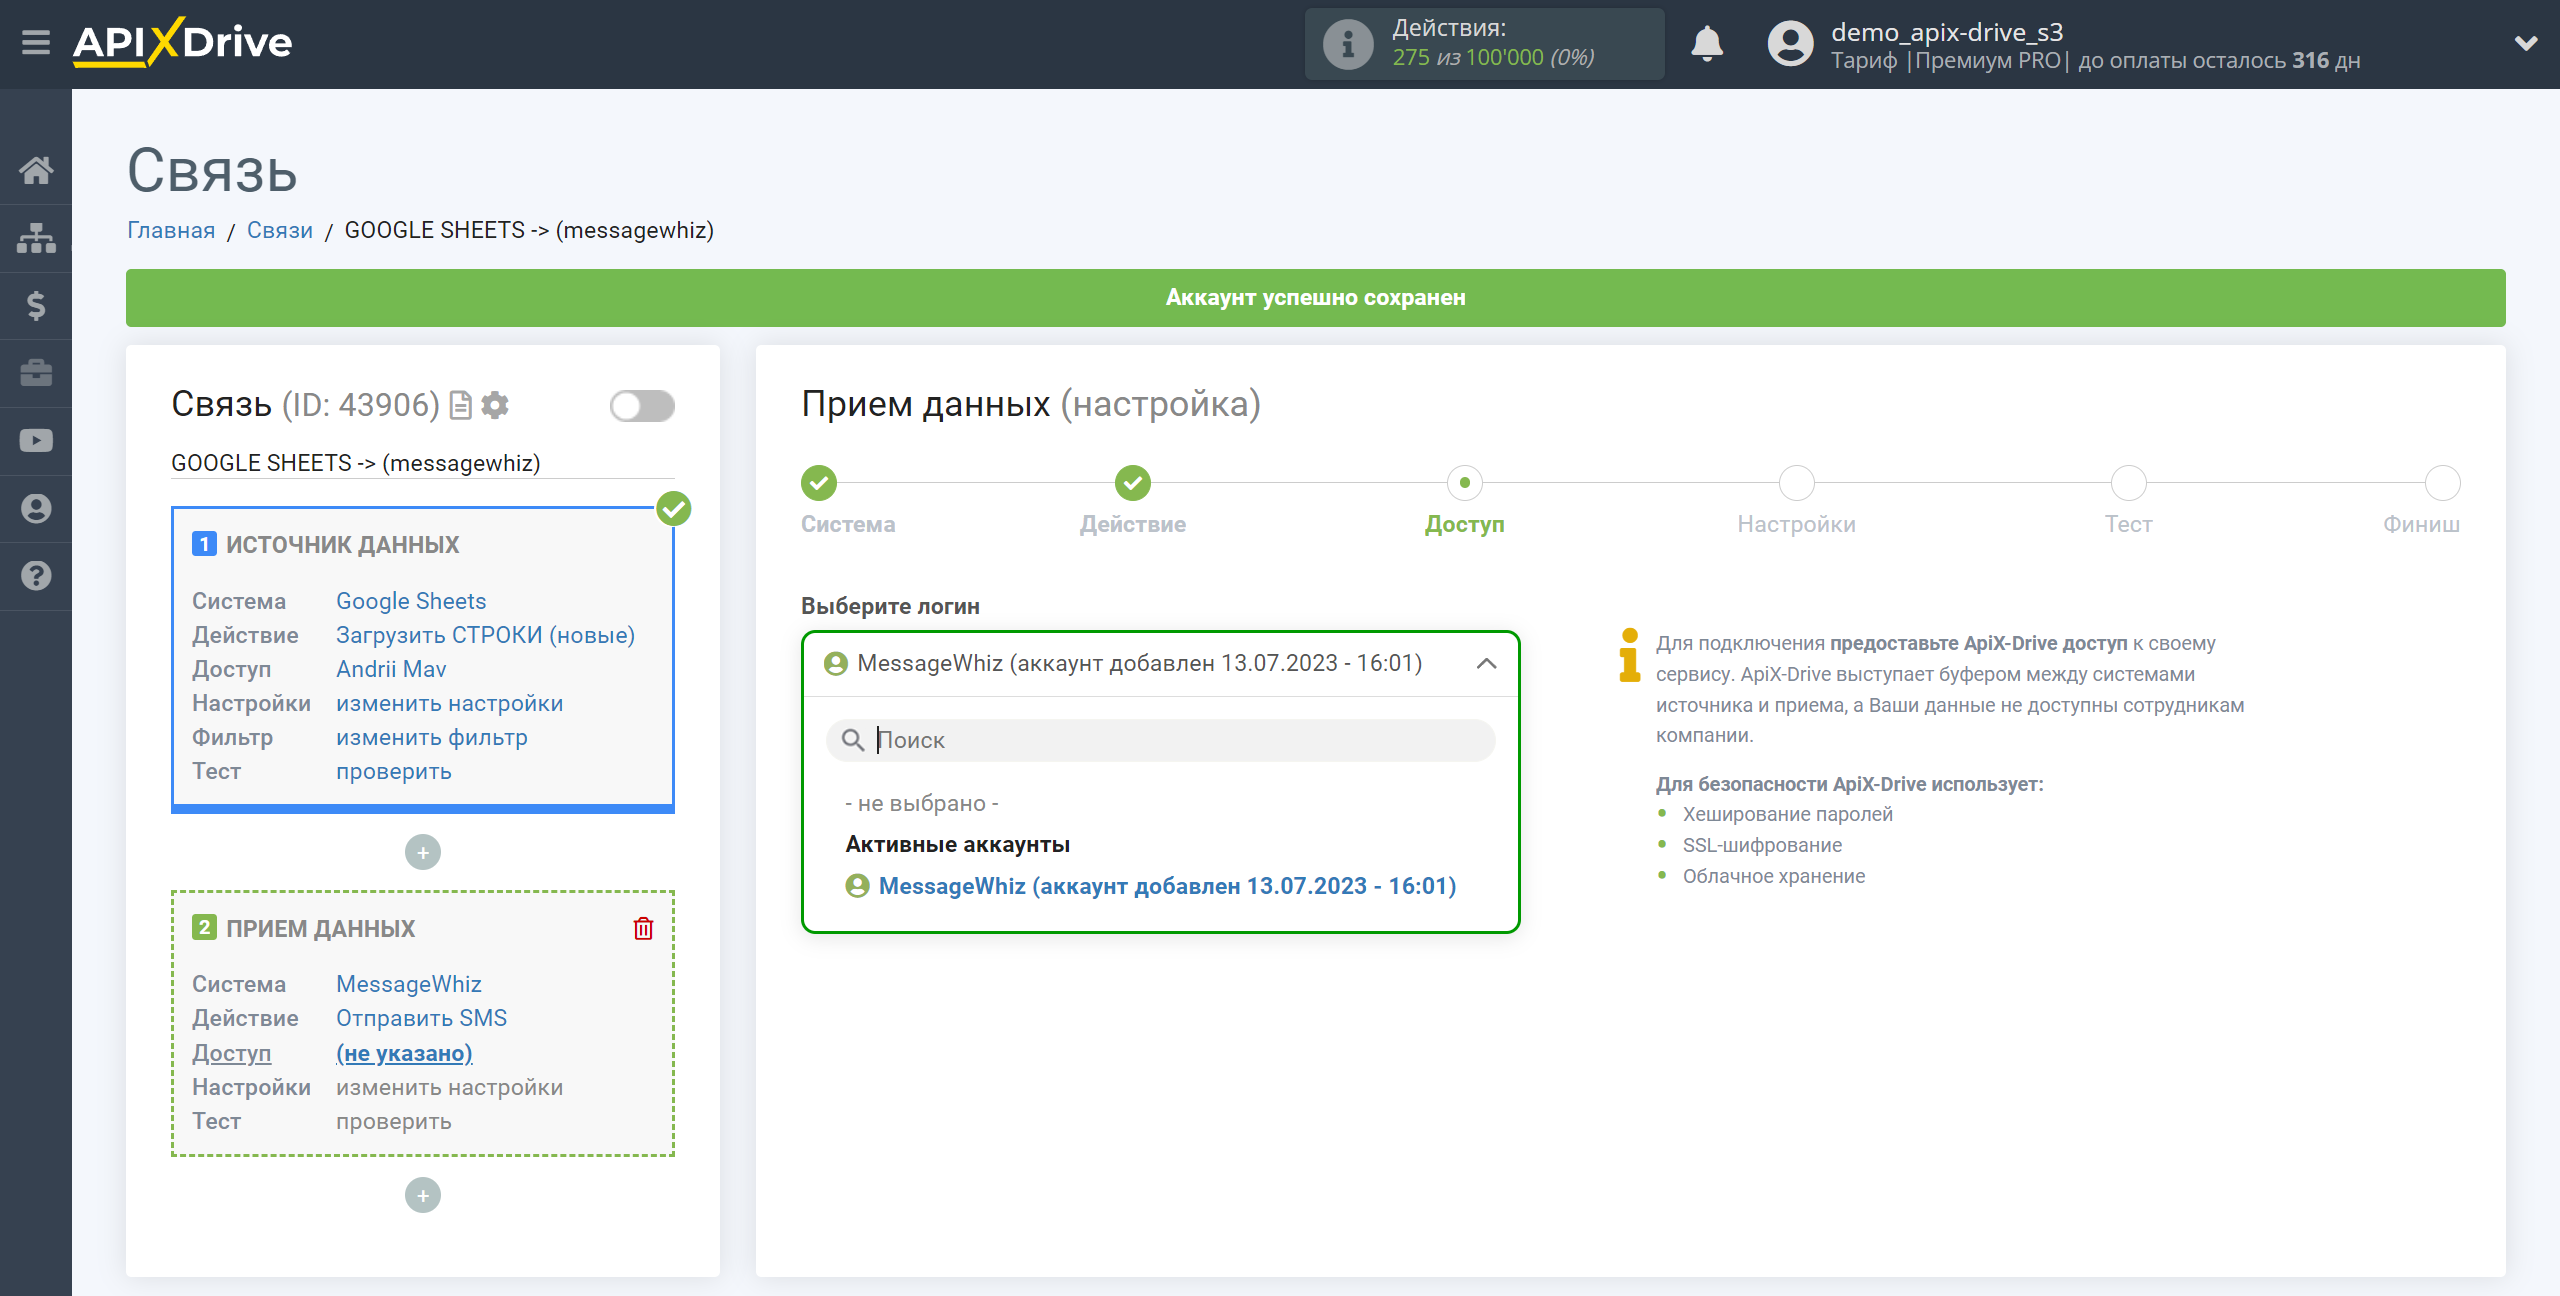Viewport: 2560px width, 1296px height.
Task: Click the dropdown search magnifier icon
Action: point(852,740)
